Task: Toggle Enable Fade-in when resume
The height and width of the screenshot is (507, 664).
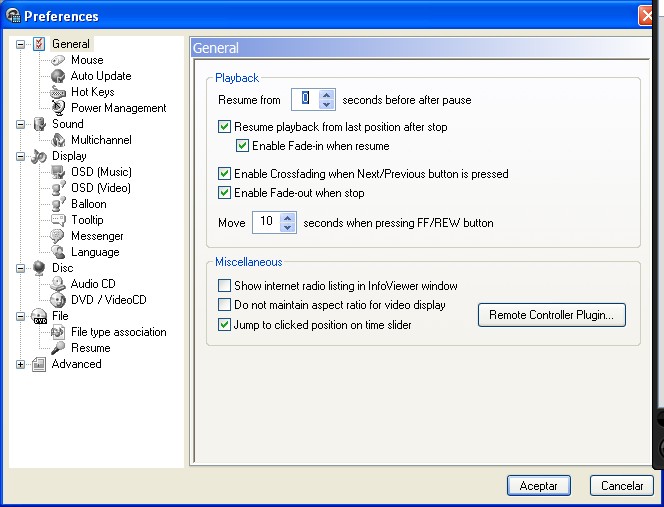Action: (242, 146)
